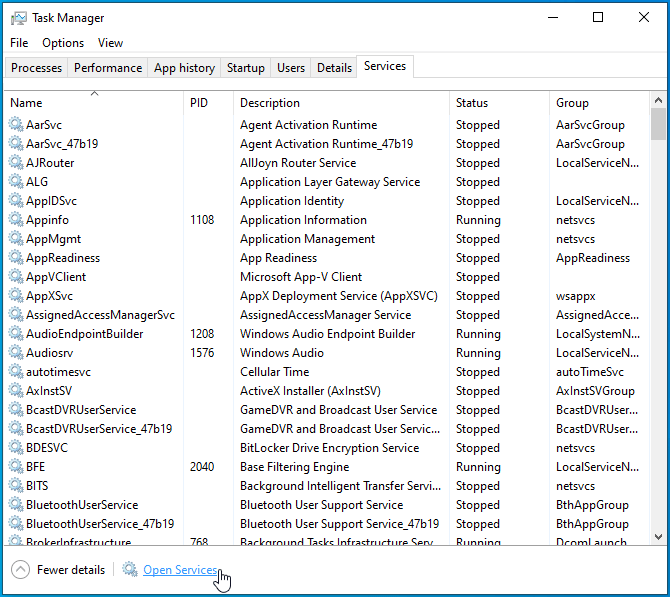This screenshot has width=670, height=597.
Task: Sort by the Group column header
Action: 599,103
